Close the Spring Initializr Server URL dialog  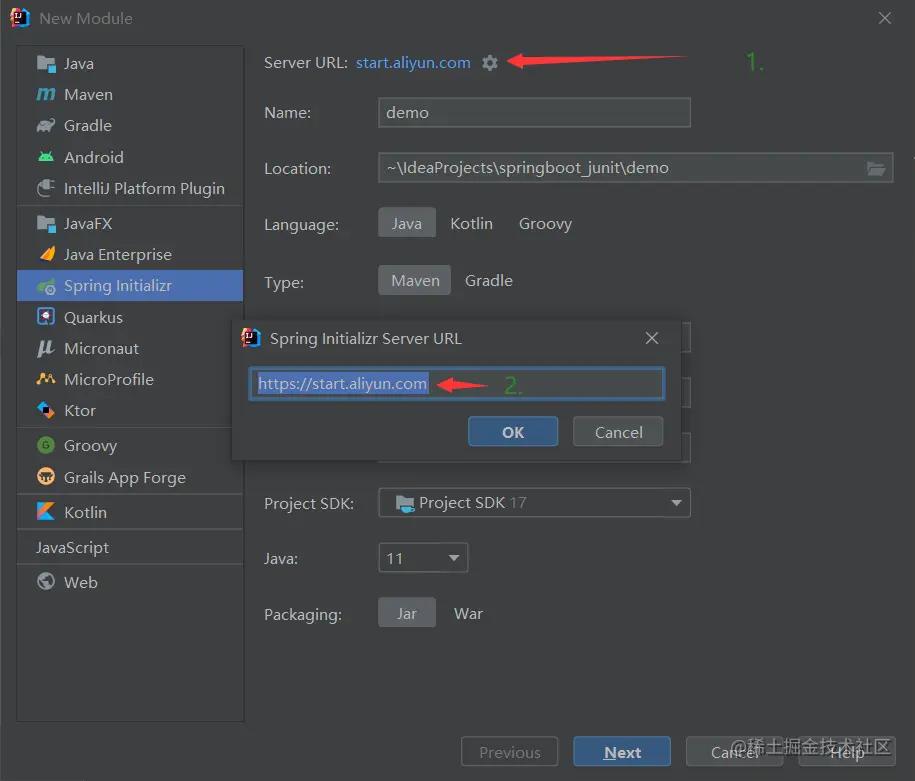(652, 338)
